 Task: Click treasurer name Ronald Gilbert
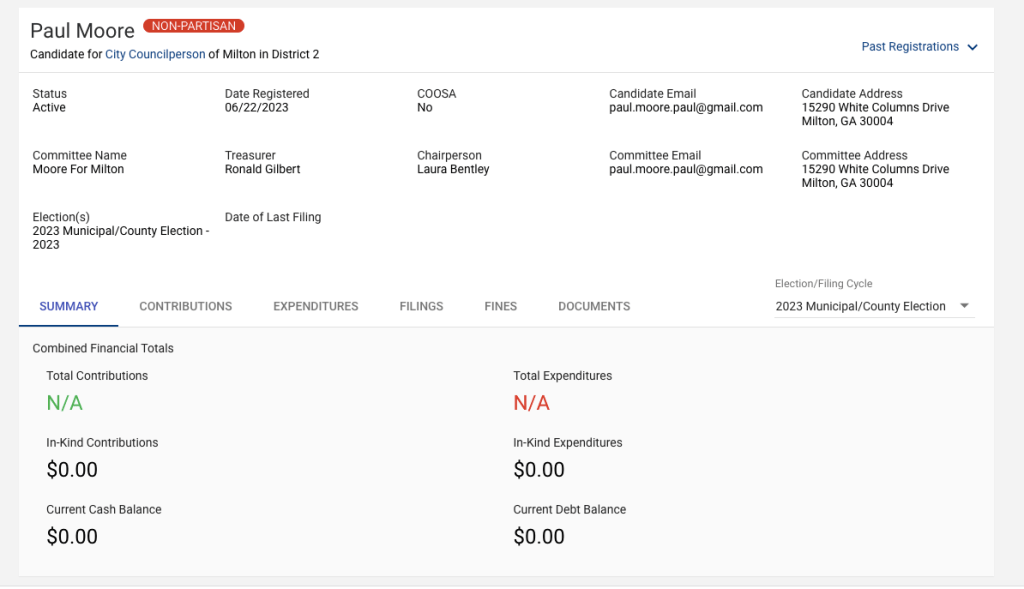pyautogui.click(x=262, y=170)
